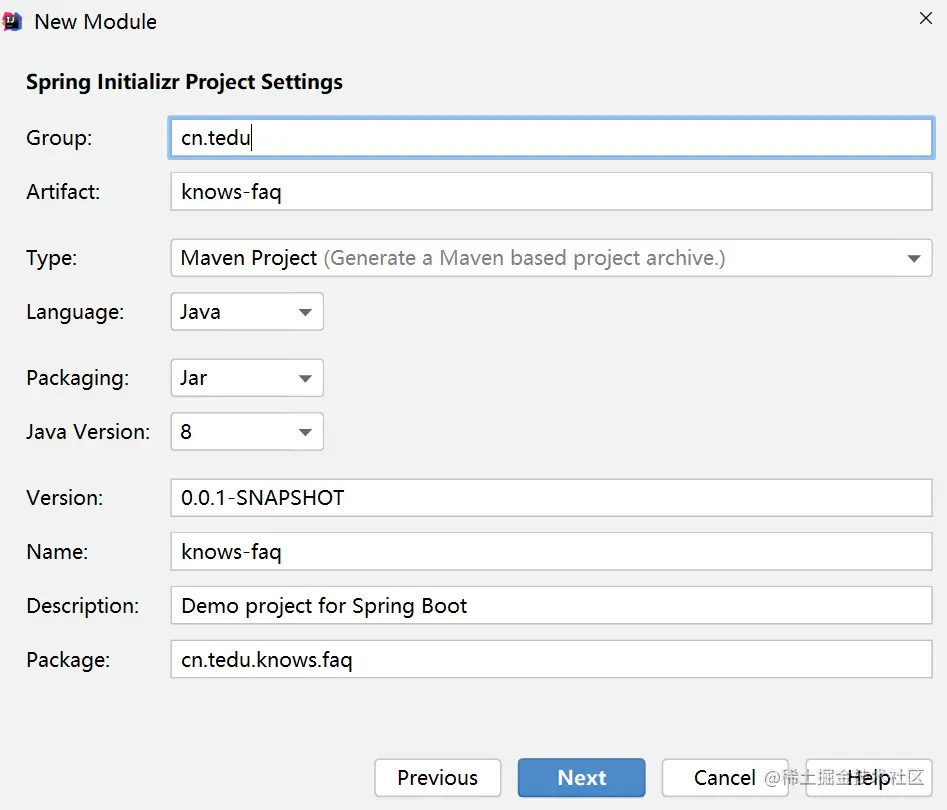Close the New Module dialog
The image size is (947, 810).
927,18
